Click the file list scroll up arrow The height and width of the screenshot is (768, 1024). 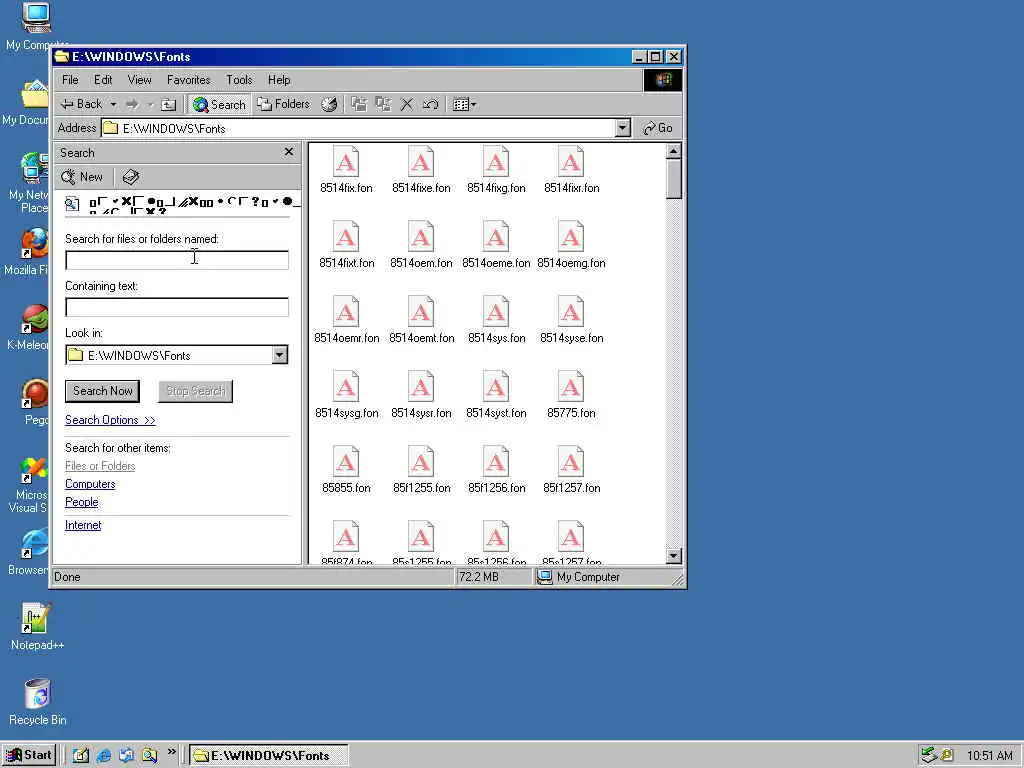point(674,151)
